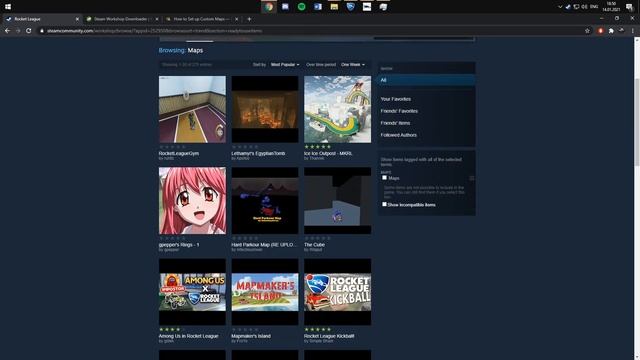Close the Steam Workshop Downloader tab
The image size is (640, 360).
(157, 19)
